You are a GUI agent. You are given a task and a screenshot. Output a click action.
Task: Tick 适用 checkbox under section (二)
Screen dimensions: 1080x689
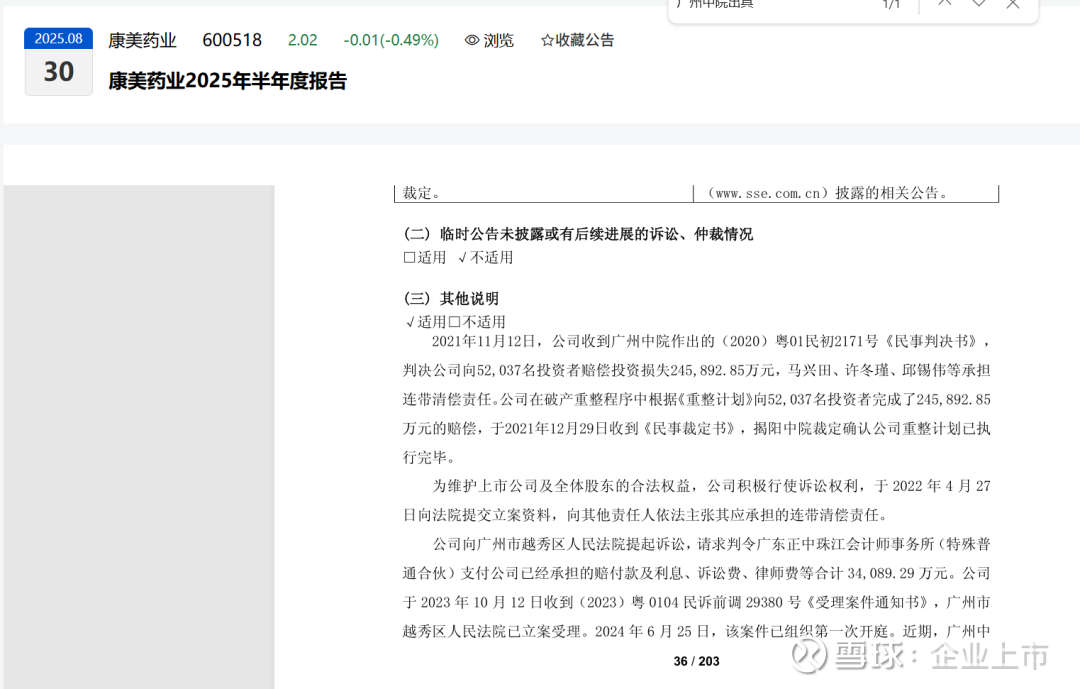tap(409, 258)
